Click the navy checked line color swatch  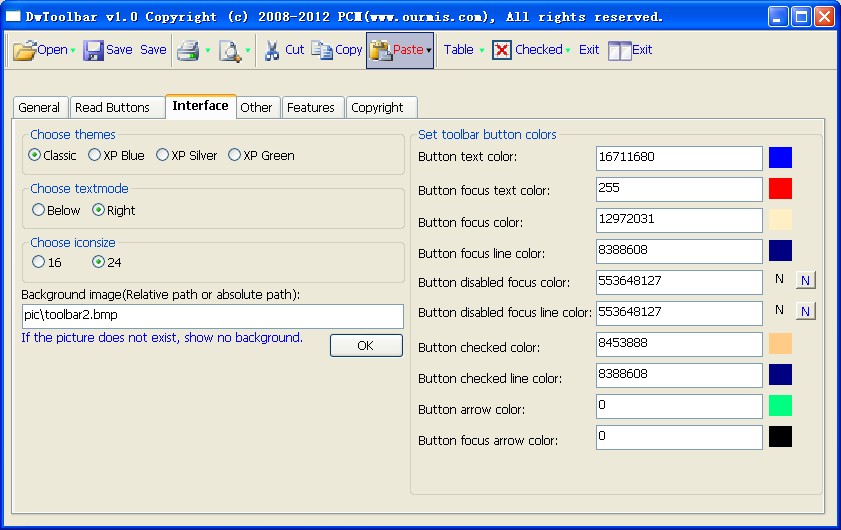tap(780, 374)
